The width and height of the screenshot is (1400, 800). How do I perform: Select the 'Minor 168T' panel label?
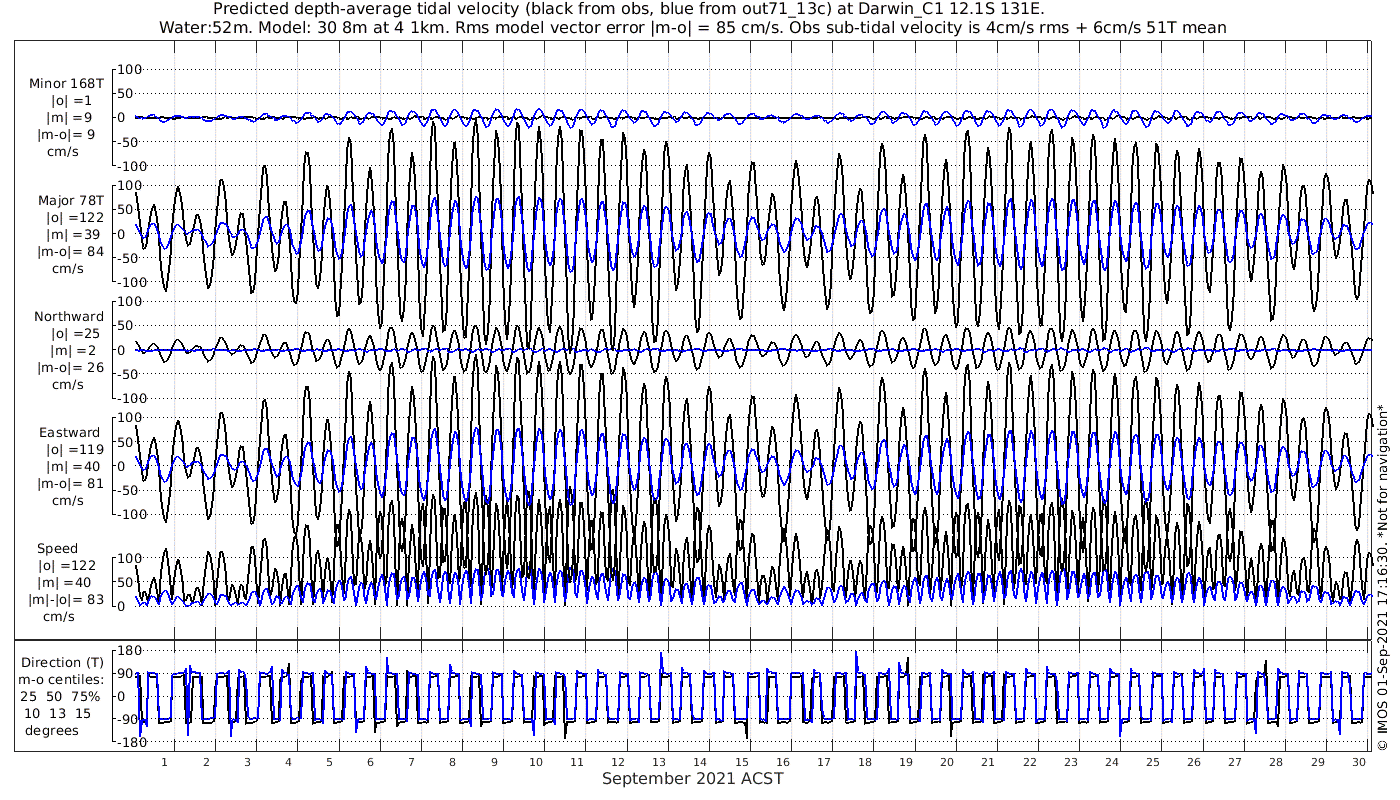pyautogui.click(x=67, y=85)
